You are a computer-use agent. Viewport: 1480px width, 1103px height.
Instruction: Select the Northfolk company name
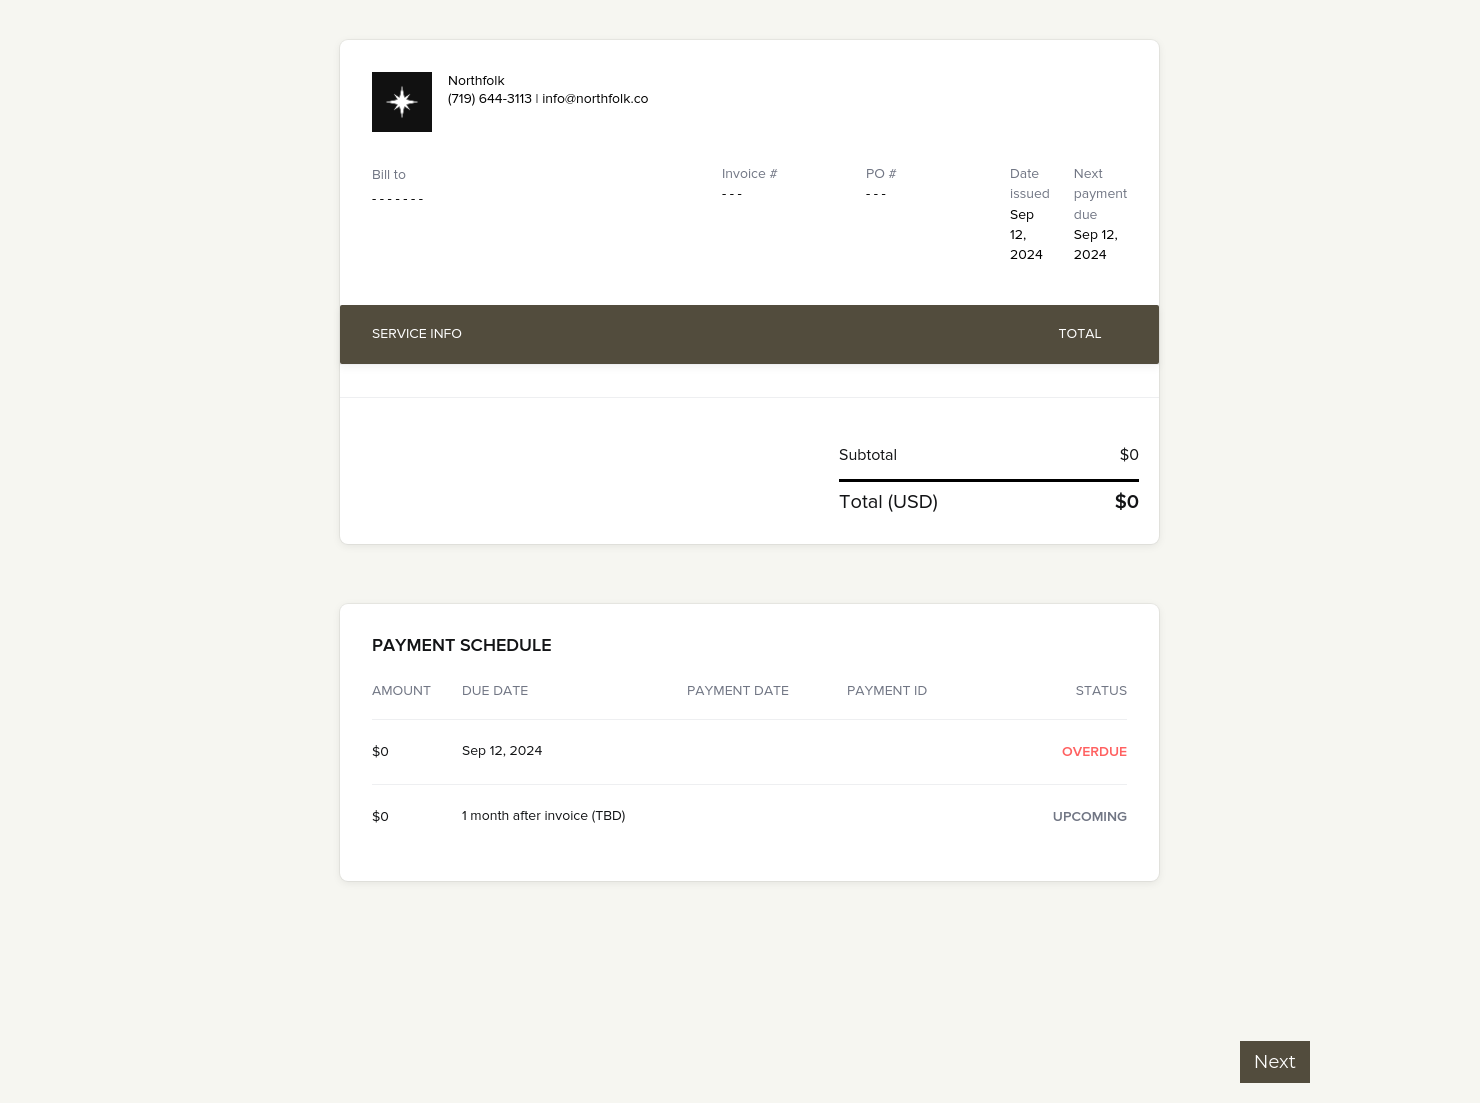476,81
